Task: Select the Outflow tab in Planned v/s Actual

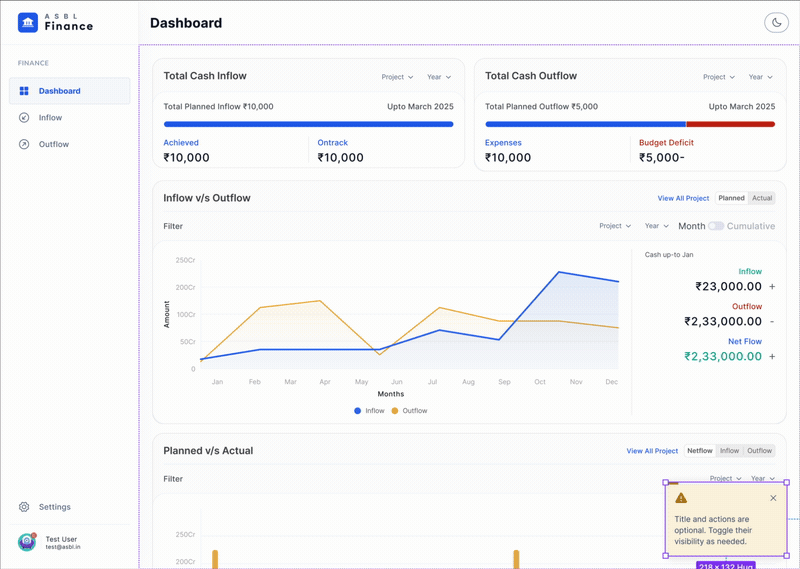Action: 759,451
